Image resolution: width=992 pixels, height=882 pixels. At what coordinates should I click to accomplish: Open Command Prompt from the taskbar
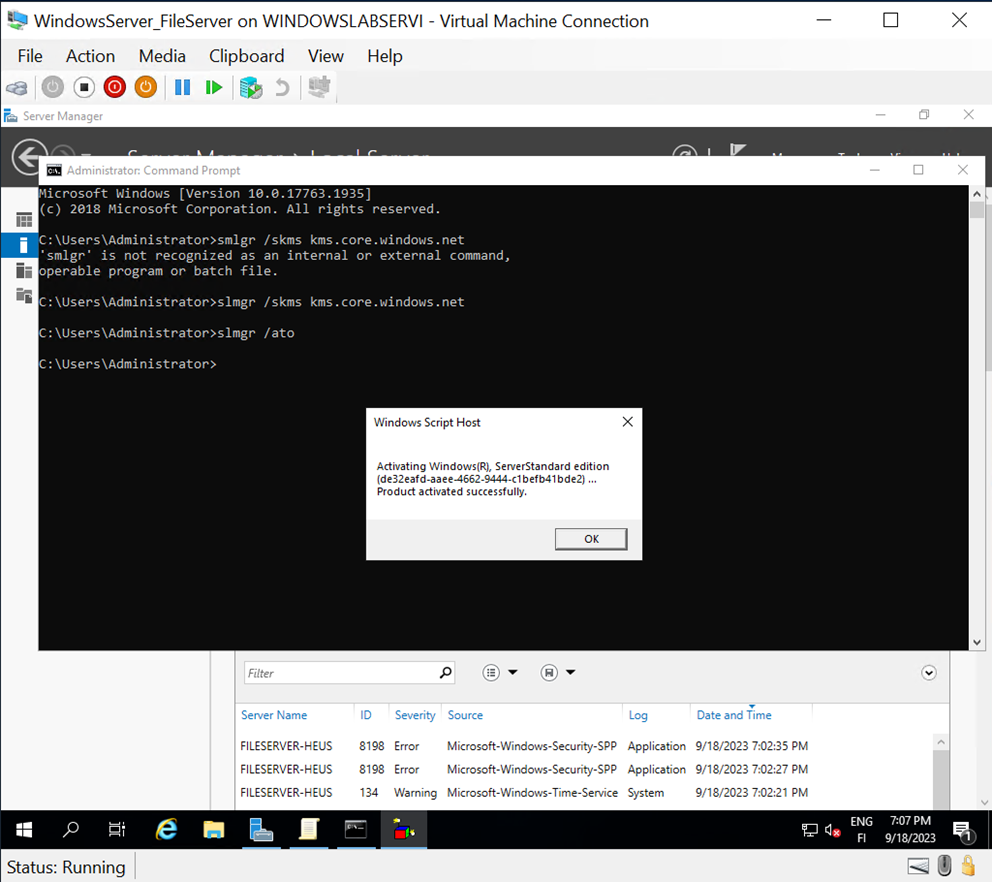(356, 830)
